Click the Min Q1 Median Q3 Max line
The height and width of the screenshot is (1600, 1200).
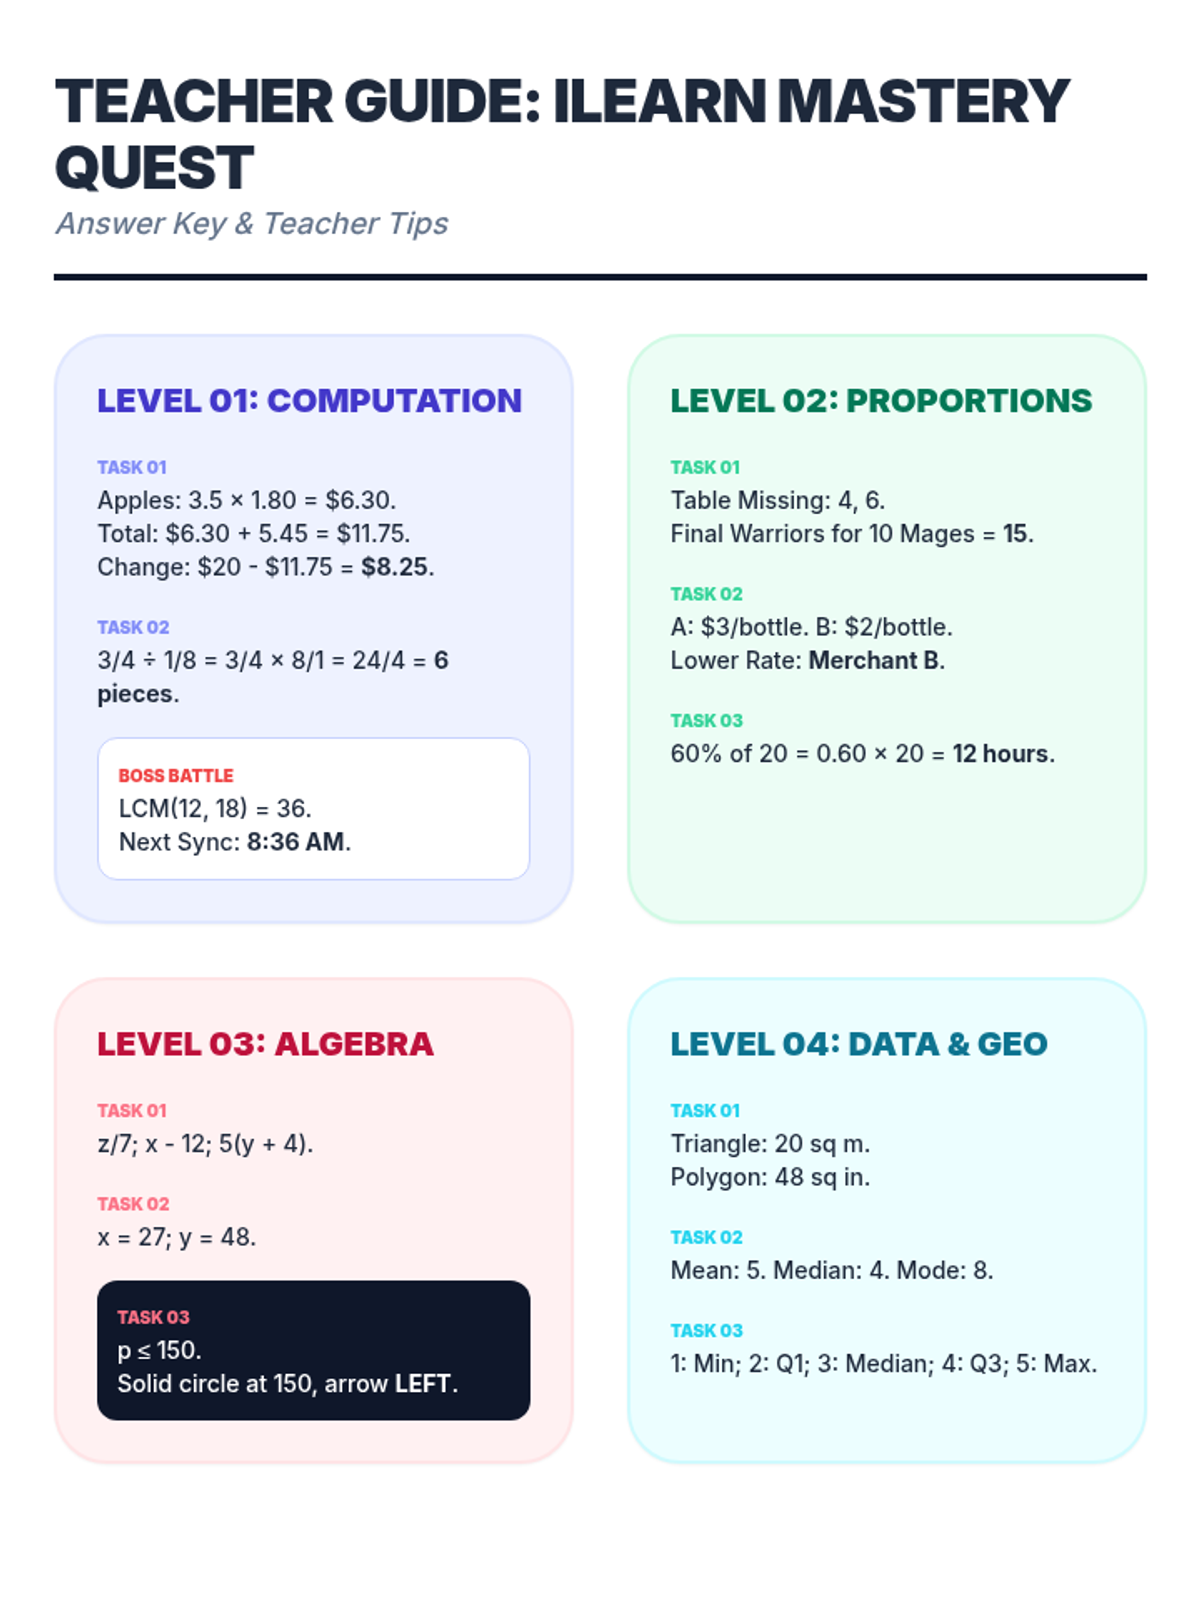point(884,1364)
